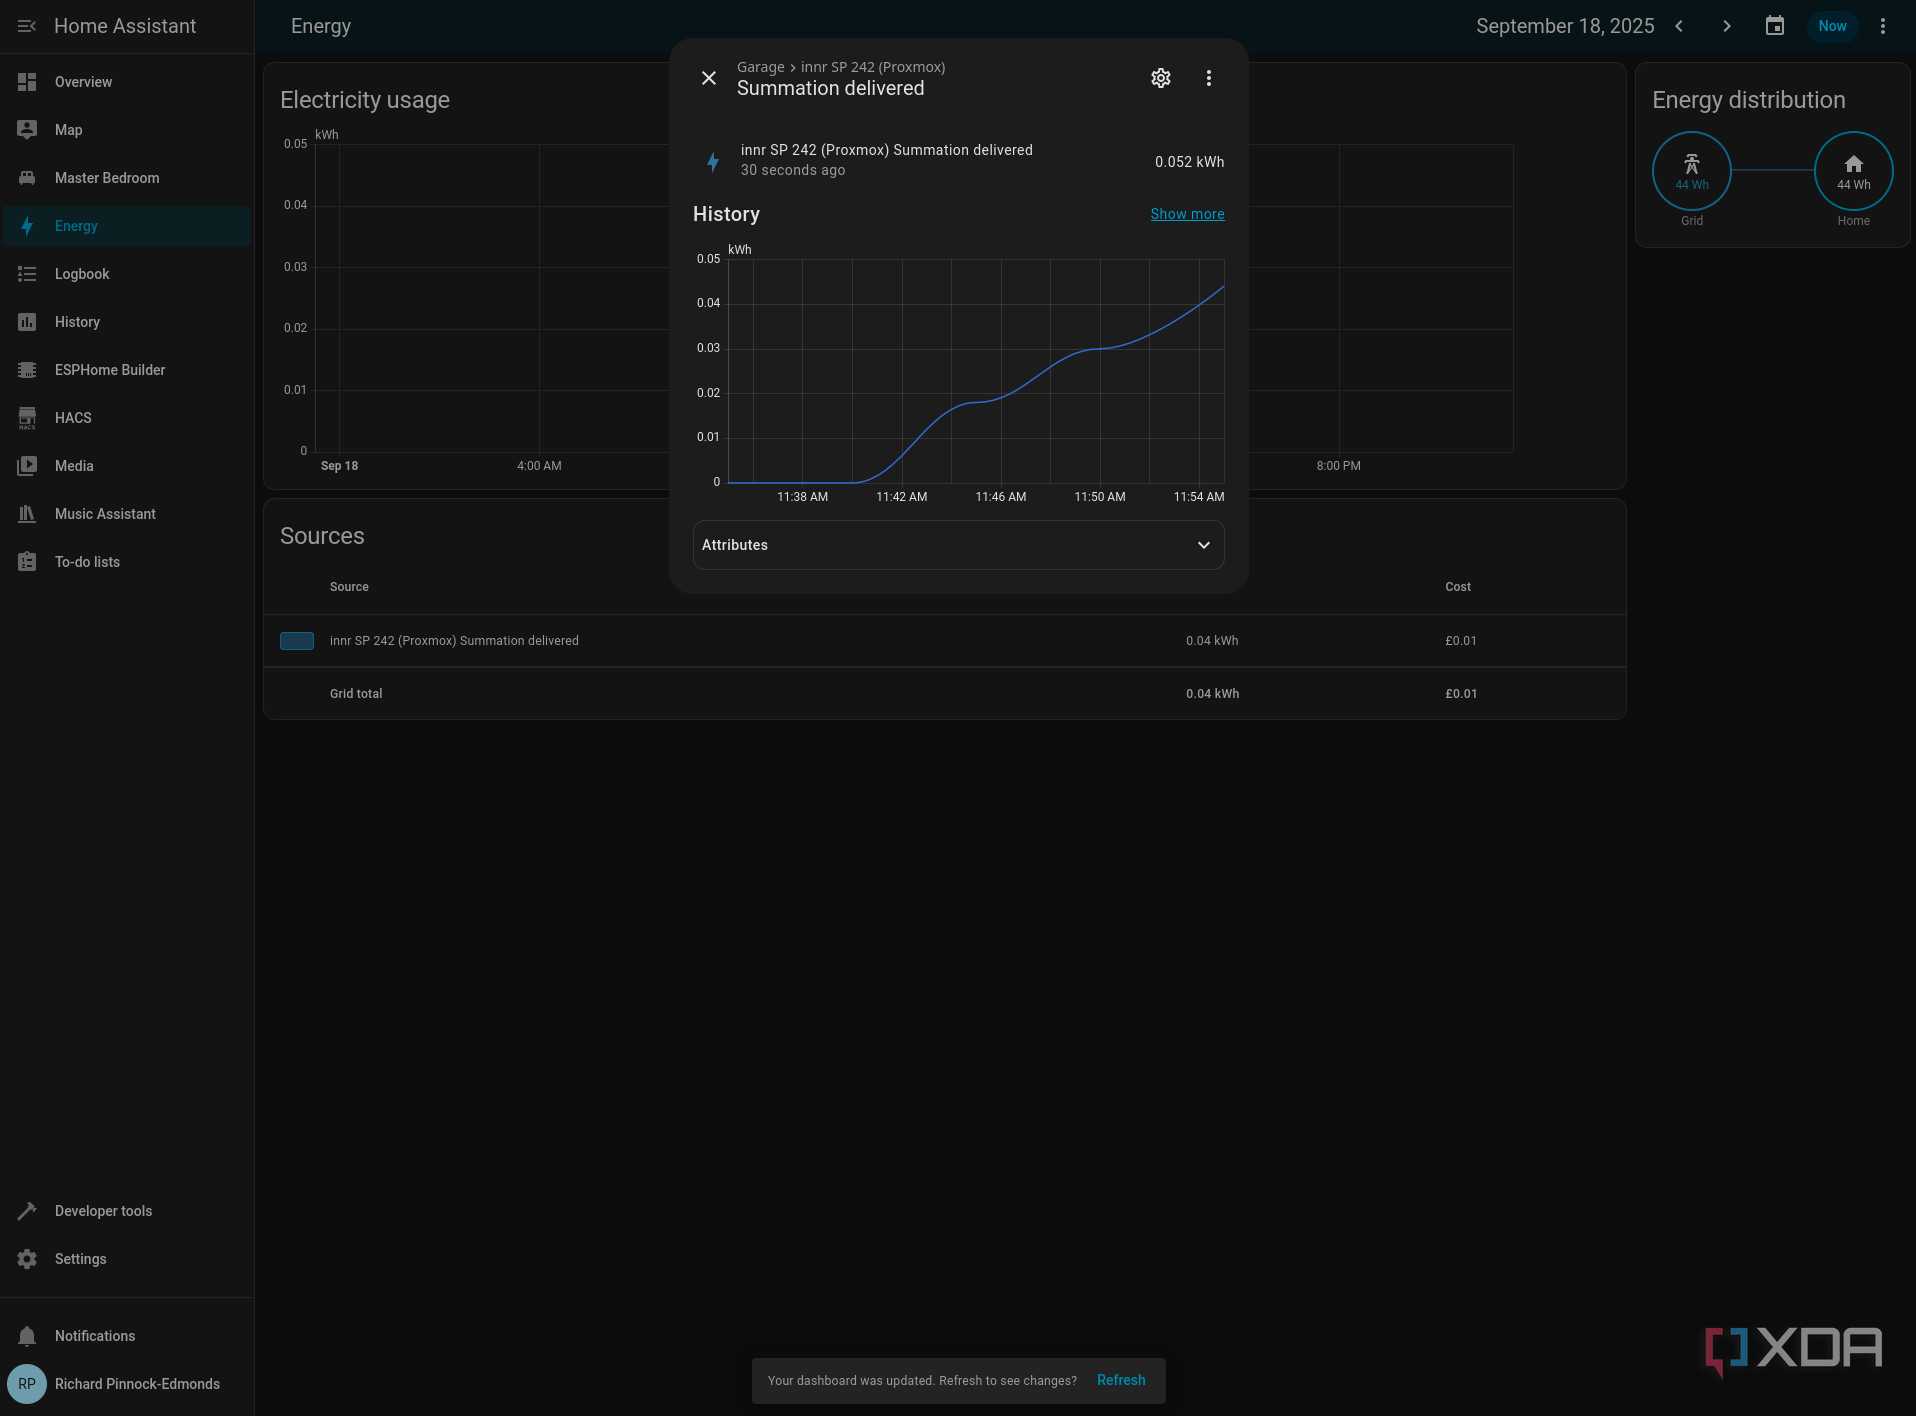
Task: Click the Garage breadcrumb in the dialog
Action: point(761,67)
